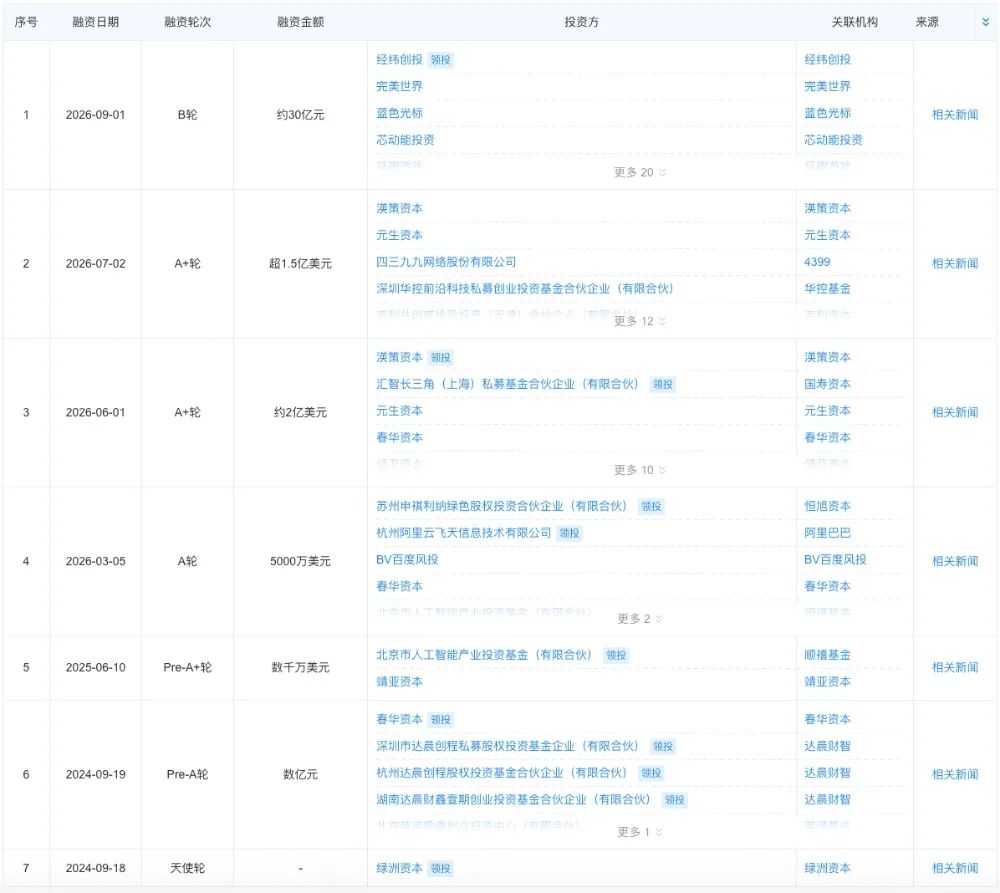Screen dimensions: 1000x893
Task: Open 相关新闻 for the Pre-A+轮 round
Action: tap(955, 667)
